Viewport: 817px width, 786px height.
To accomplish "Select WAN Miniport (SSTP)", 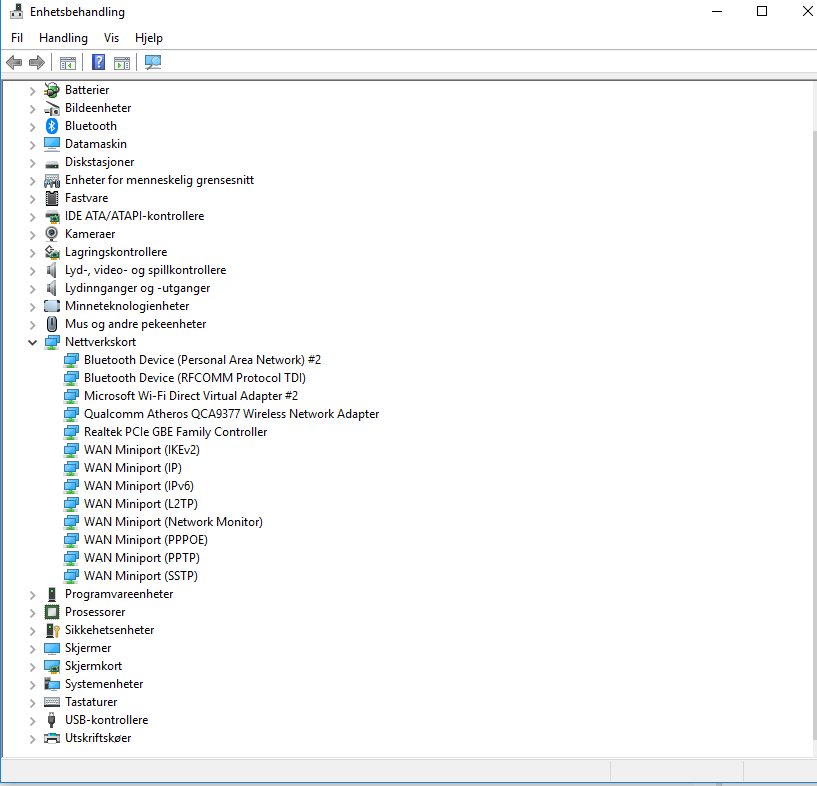I will coord(141,576).
